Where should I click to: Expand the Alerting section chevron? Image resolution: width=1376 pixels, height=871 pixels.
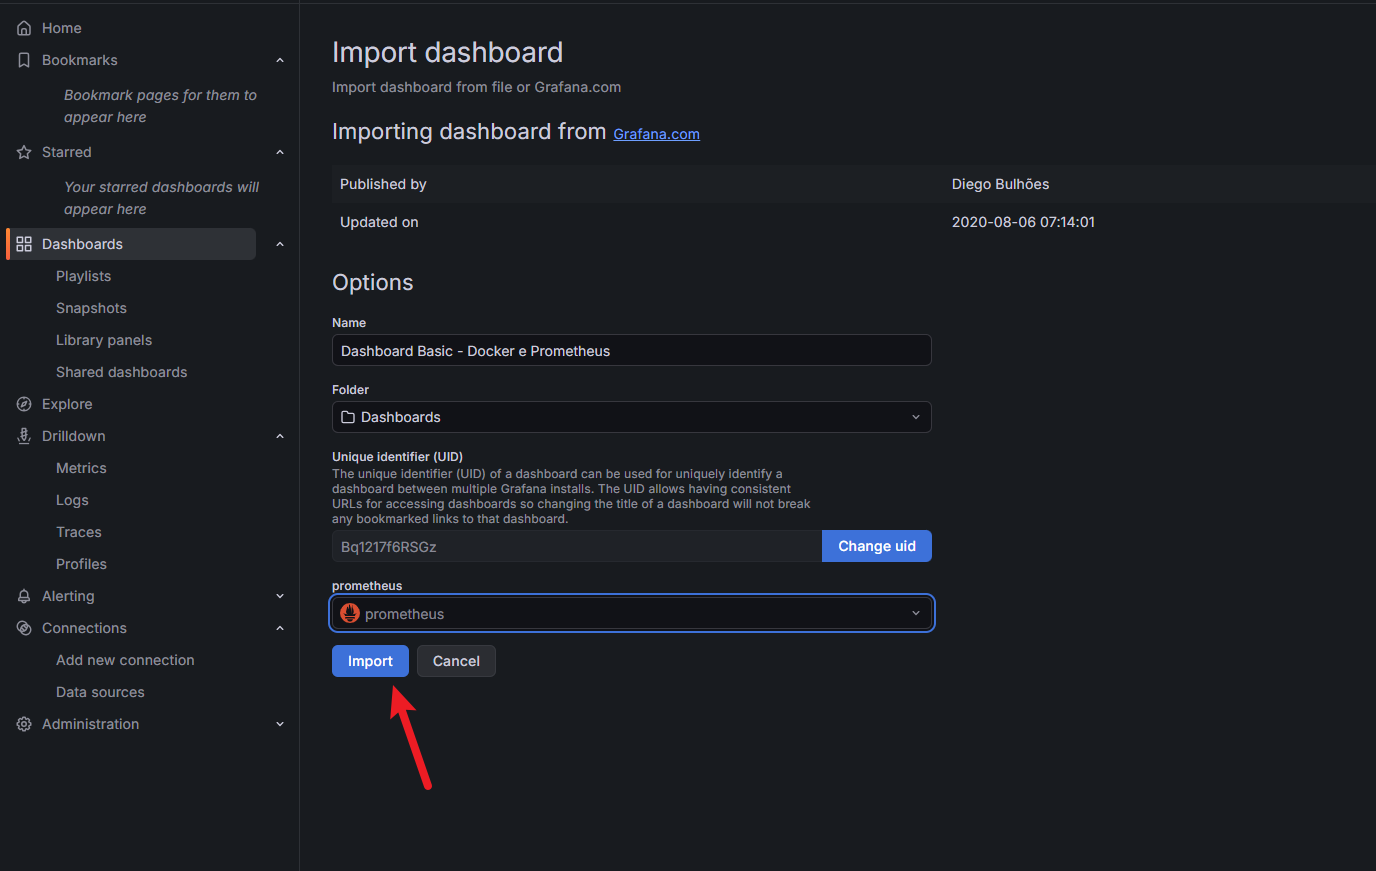click(280, 596)
